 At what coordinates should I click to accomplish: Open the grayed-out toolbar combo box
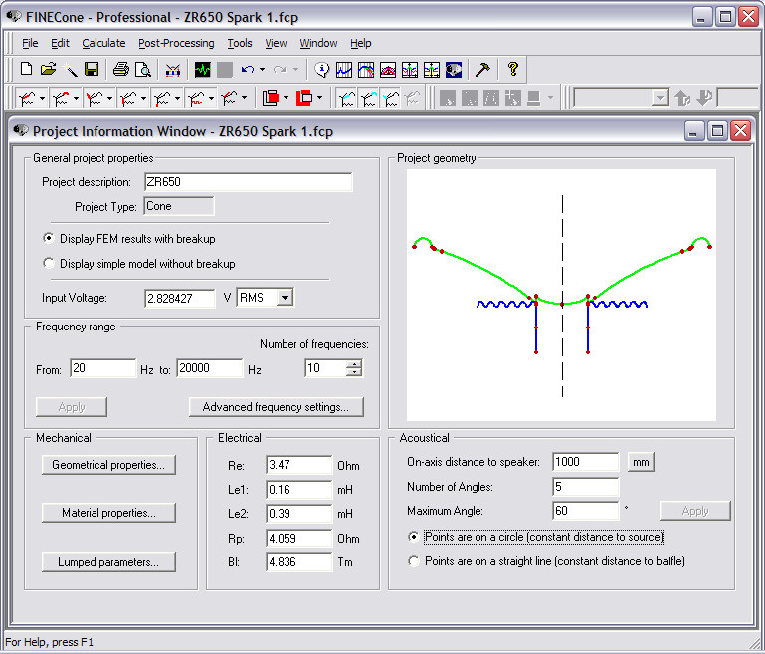[x=621, y=98]
